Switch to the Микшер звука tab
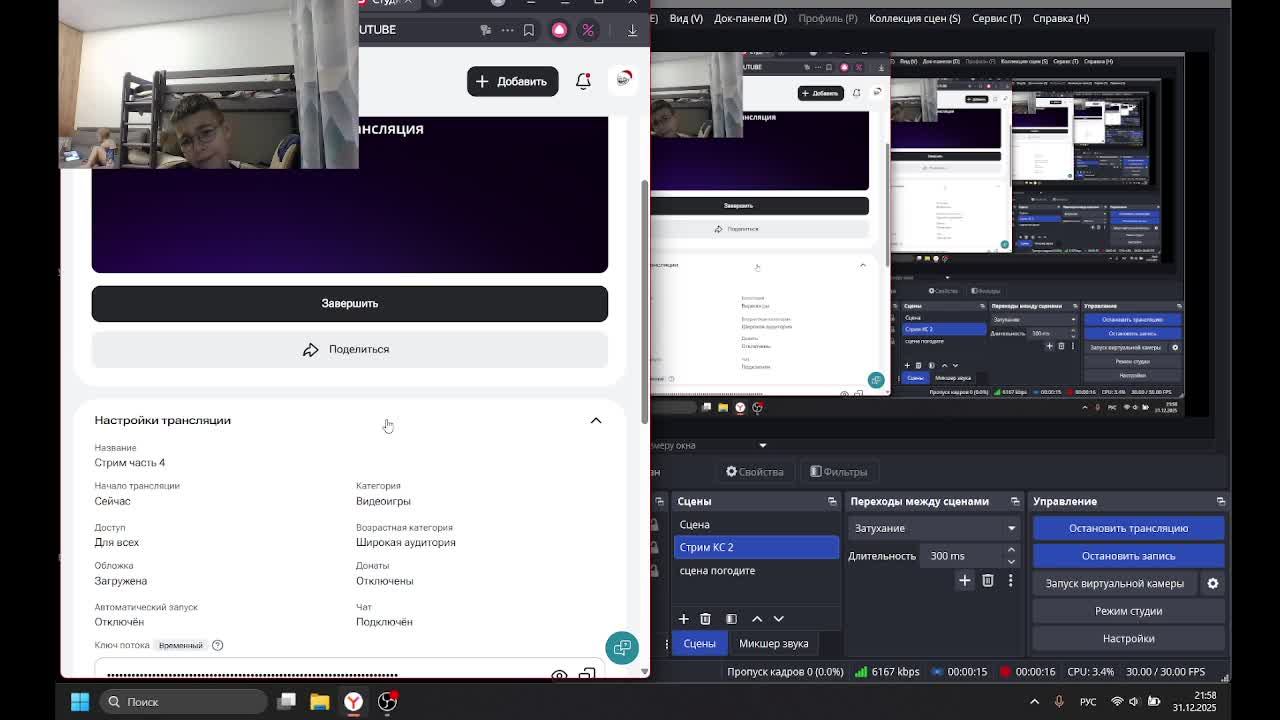This screenshot has width=1280, height=720. pyautogui.click(x=773, y=644)
